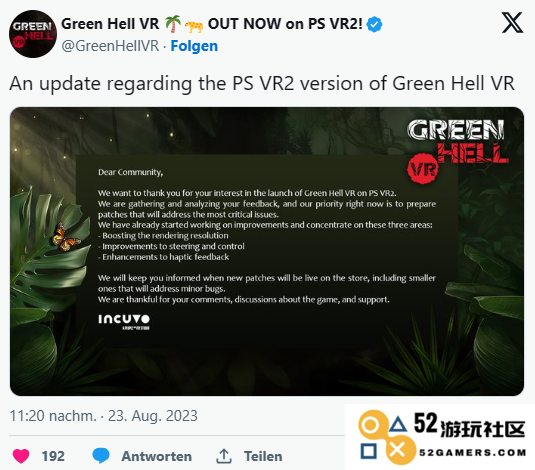Screen dimensions: 535x470
Task: Click the Folgen follow link
Action: [194, 46]
